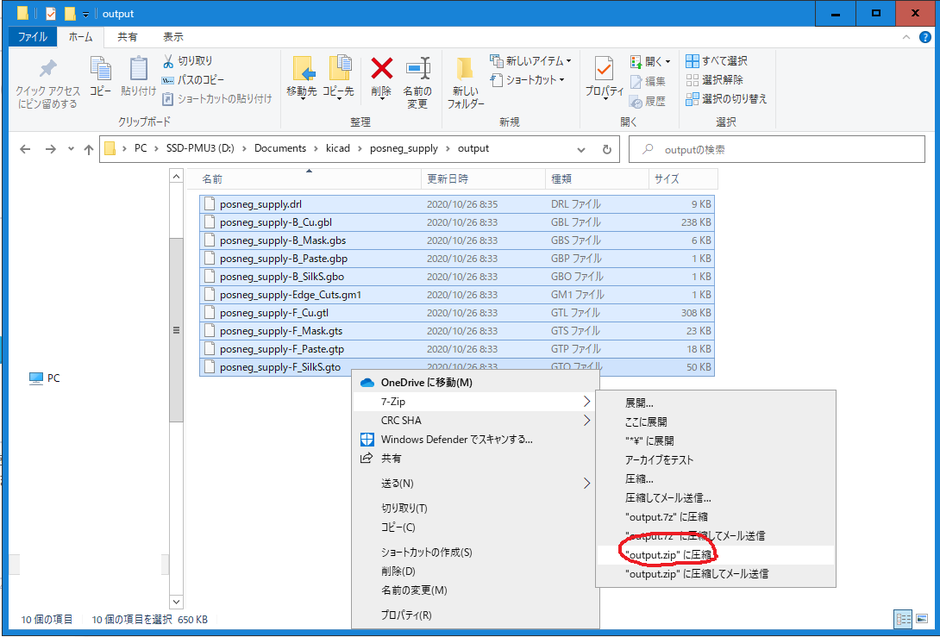The image size is (940, 637).
Task: Switch to large icons view button
Action: pyautogui.click(x=921, y=618)
